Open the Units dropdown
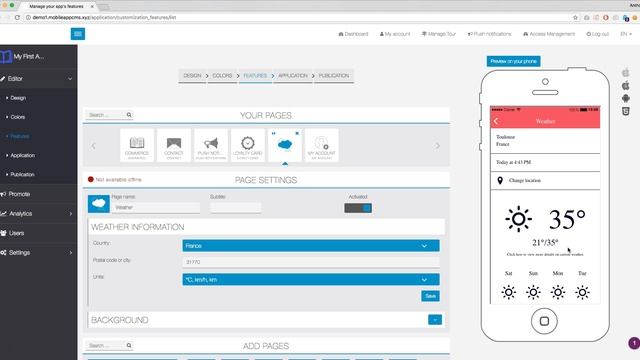 (311, 280)
